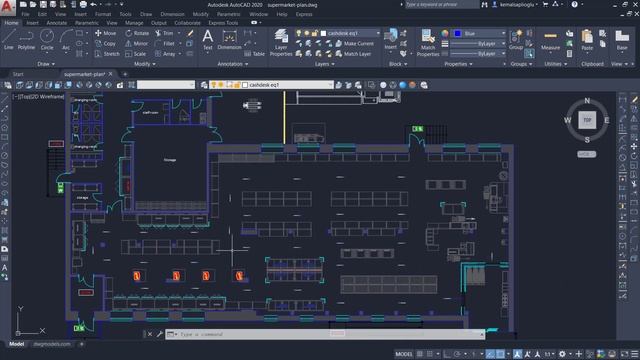640x360 pixels.
Task: Expand the Properties panel
Action: tap(458, 64)
